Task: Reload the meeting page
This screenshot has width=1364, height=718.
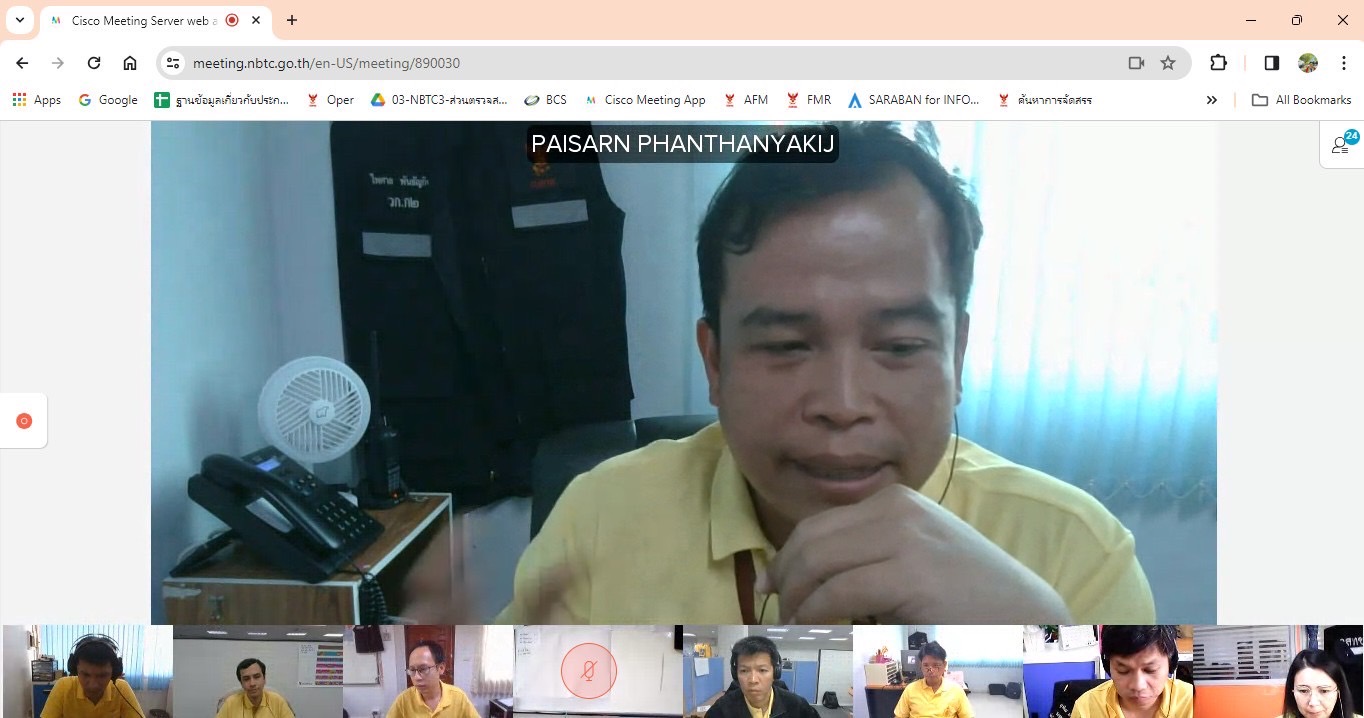Action: pos(94,63)
